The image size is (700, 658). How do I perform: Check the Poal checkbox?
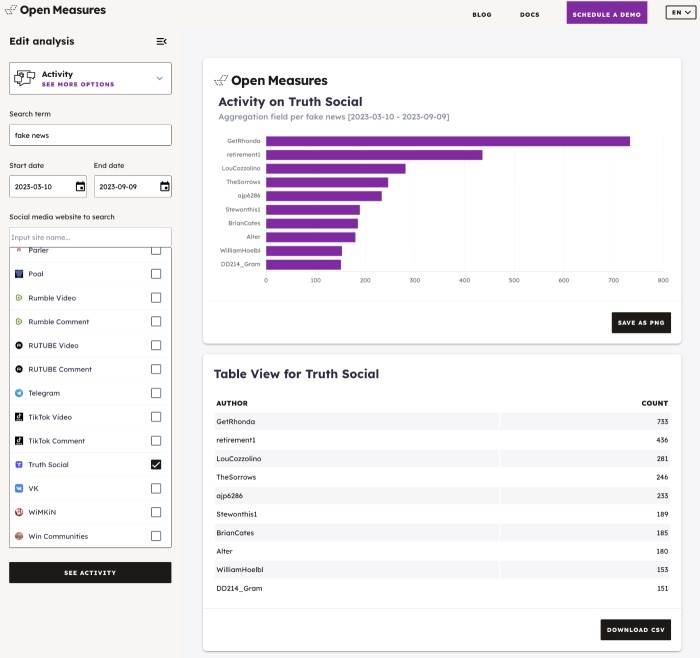156,274
